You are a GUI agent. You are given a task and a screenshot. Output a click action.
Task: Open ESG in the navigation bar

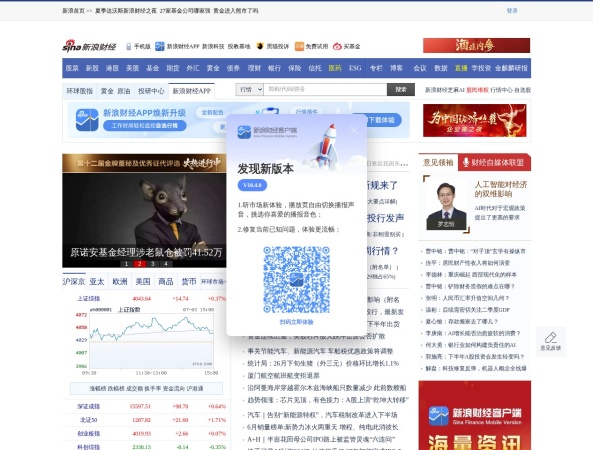point(355,68)
